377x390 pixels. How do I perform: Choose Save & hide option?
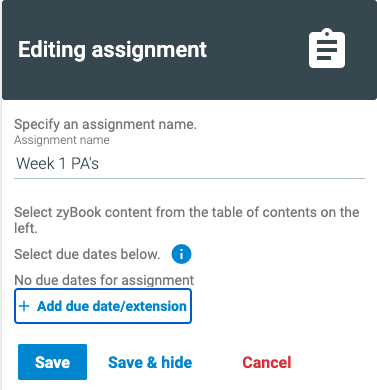pos(150,362)
